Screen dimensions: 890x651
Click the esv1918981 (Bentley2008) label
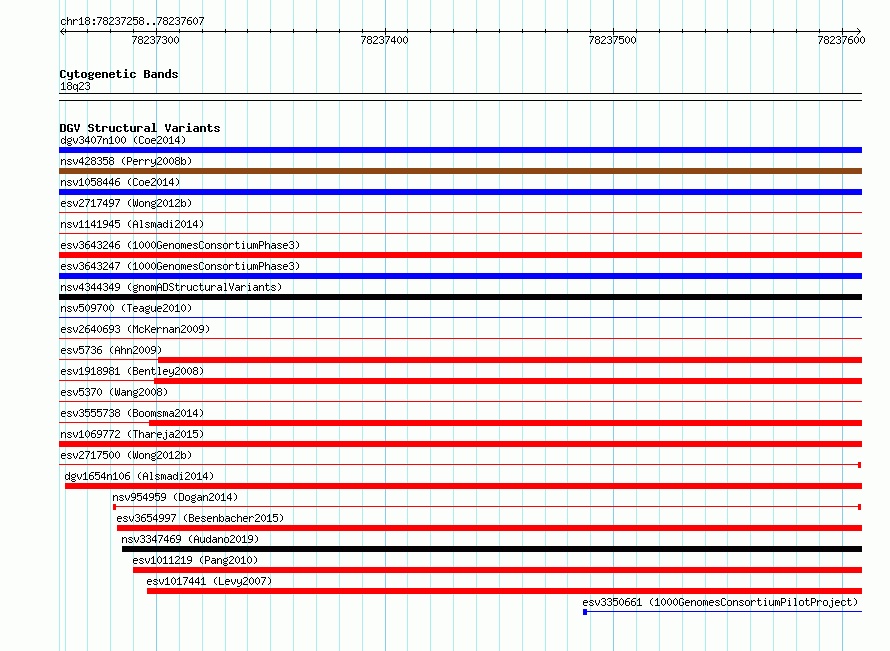132,371
